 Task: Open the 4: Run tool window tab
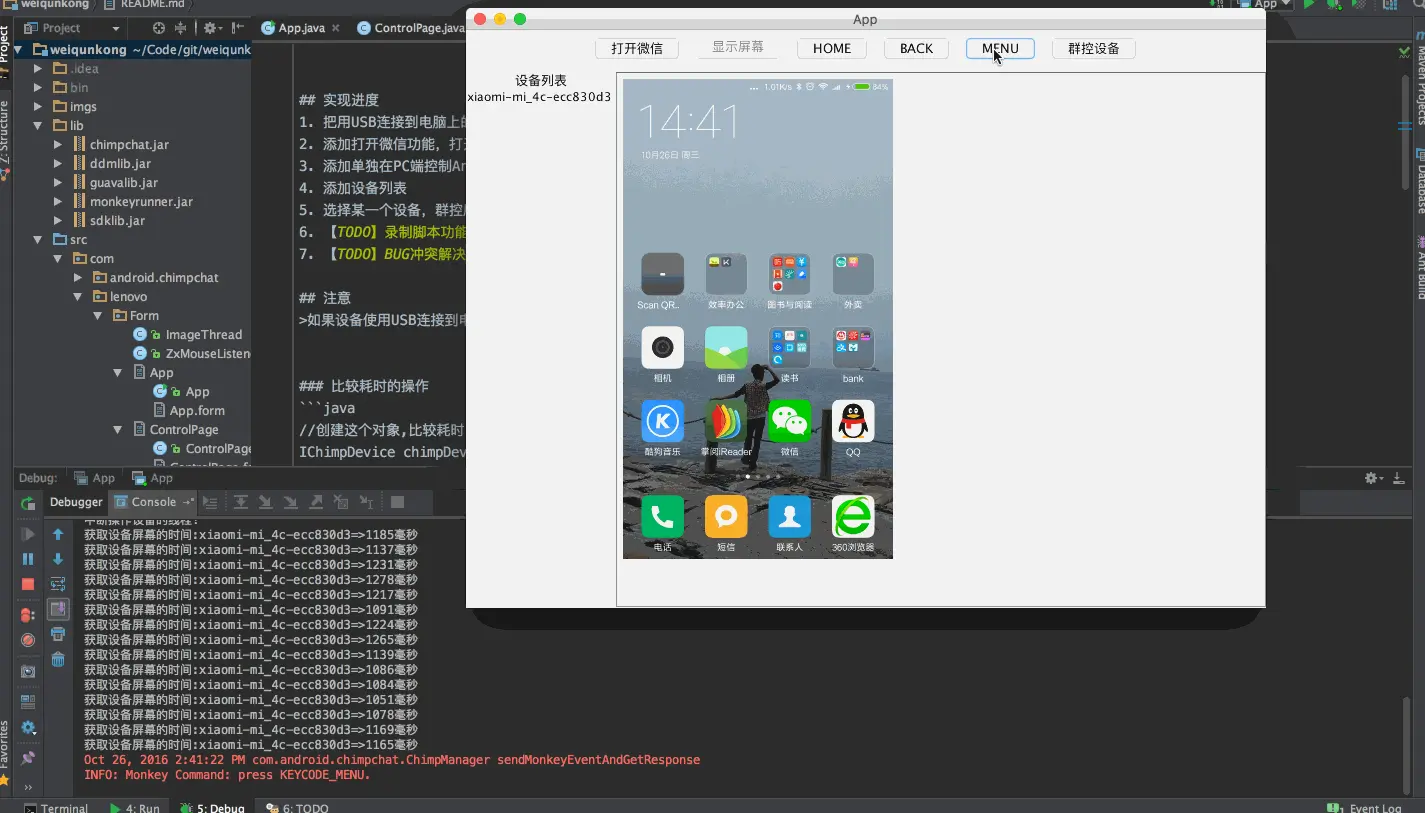pyautogui.click(x=135, y=807)
